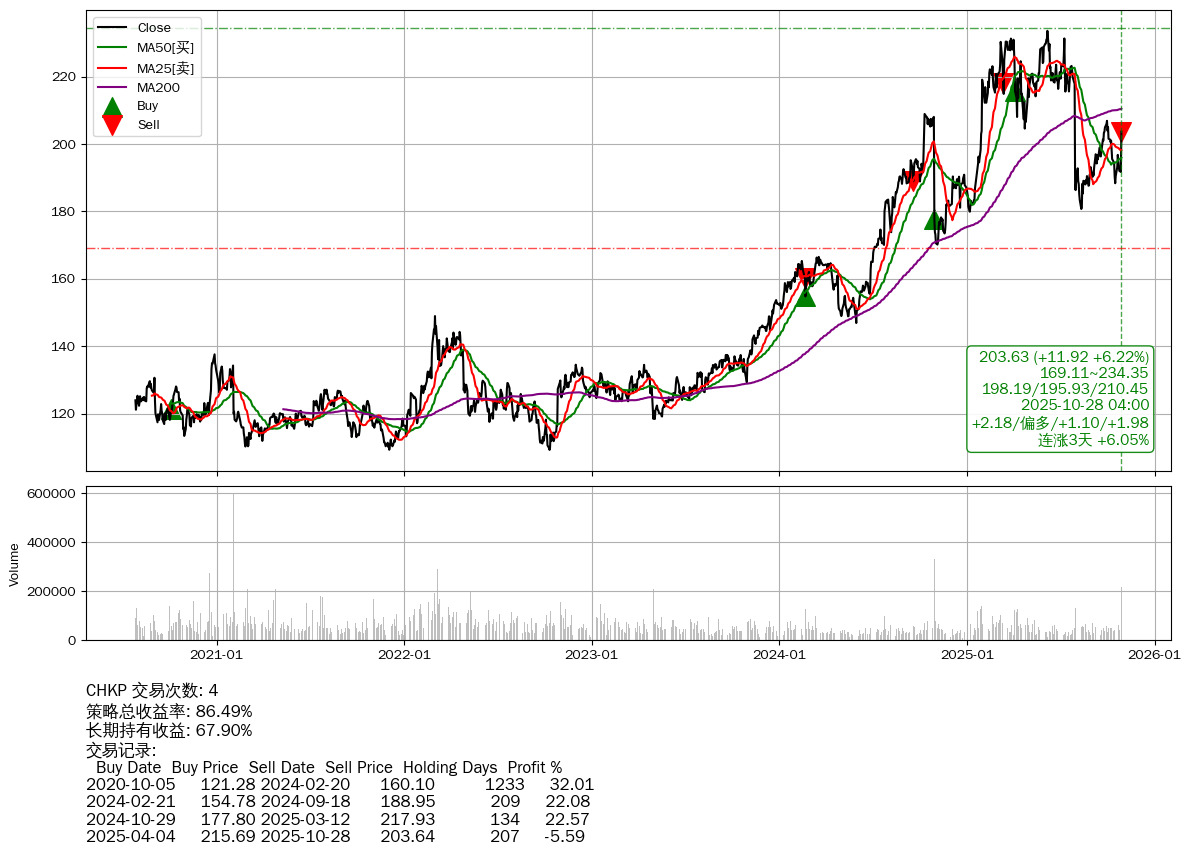Click the red sell marker at chart's far right

pos(1121,131)
